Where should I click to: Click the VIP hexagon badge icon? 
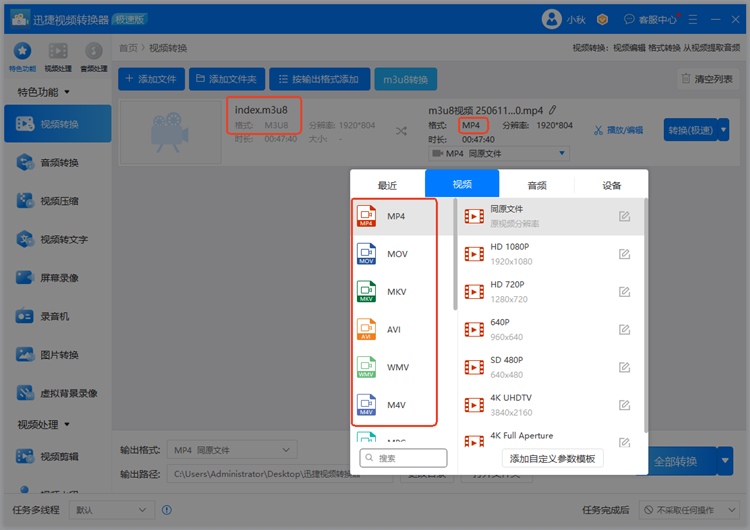pyautogui.click(x=602, y=19)
